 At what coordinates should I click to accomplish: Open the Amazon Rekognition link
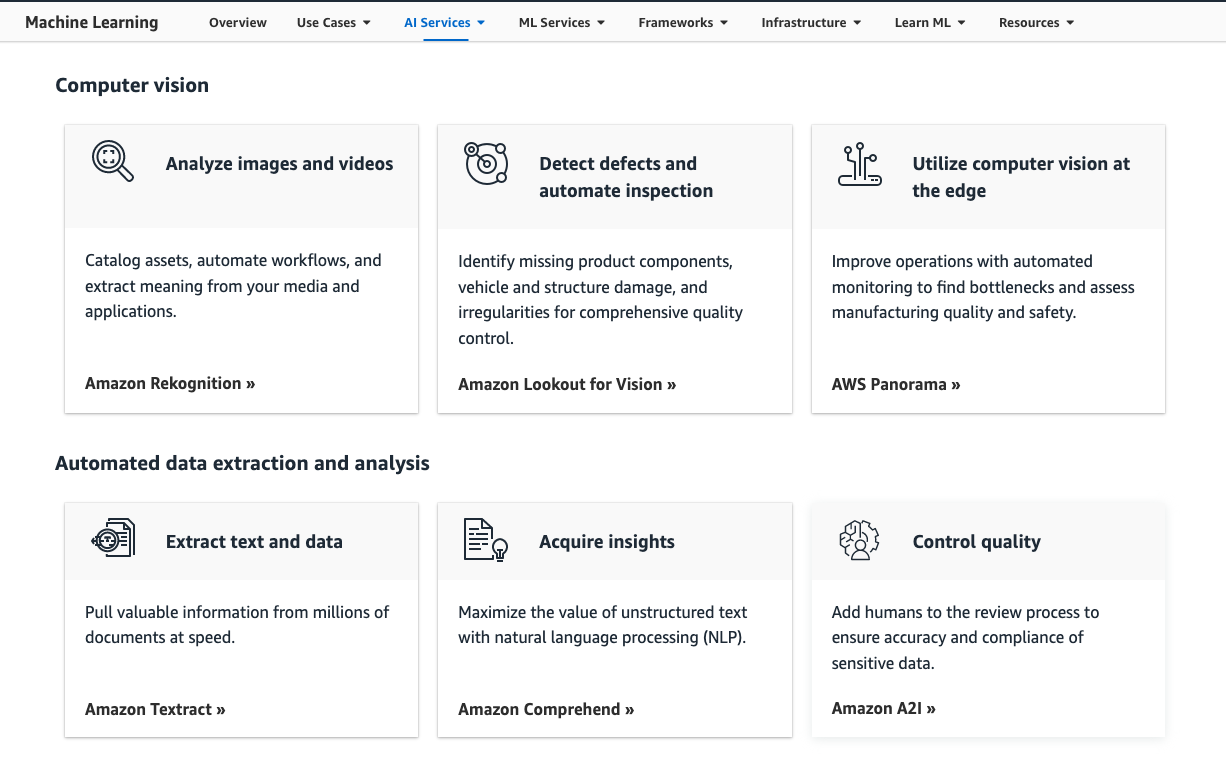(170, 383)
